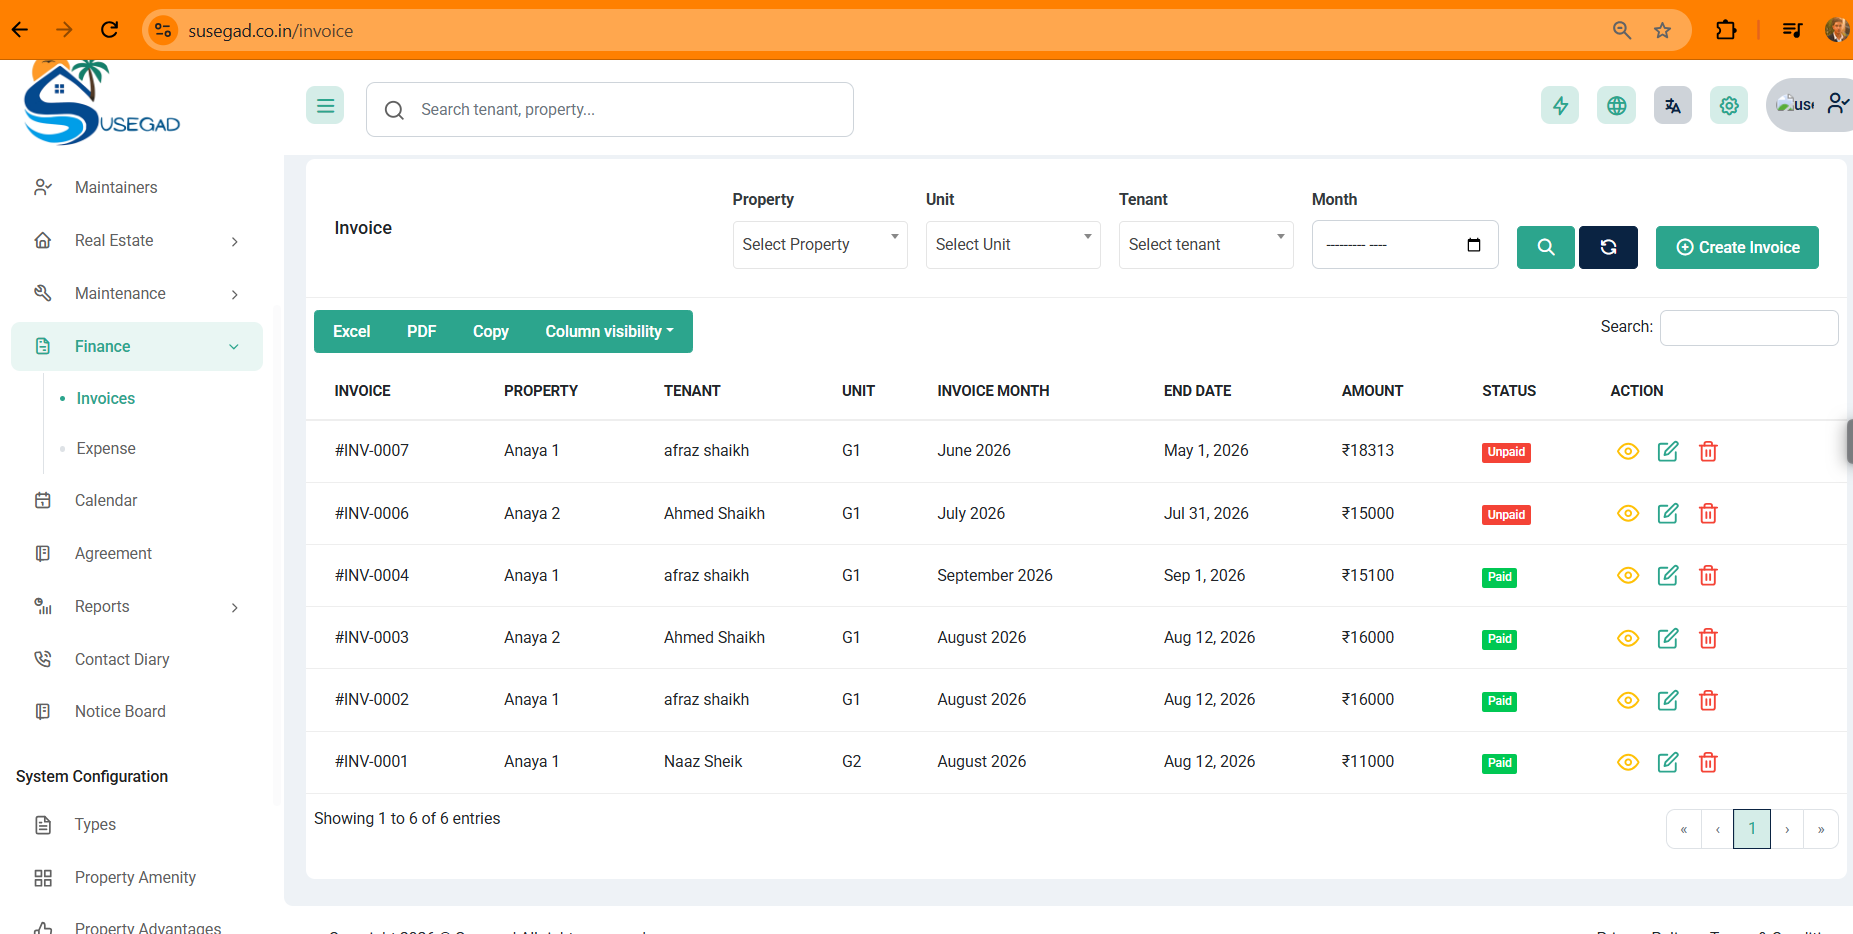Export the table as PDF
The height and width of the screenshot is (934, 1853).
pyautogui.click(x=422, y=331)
